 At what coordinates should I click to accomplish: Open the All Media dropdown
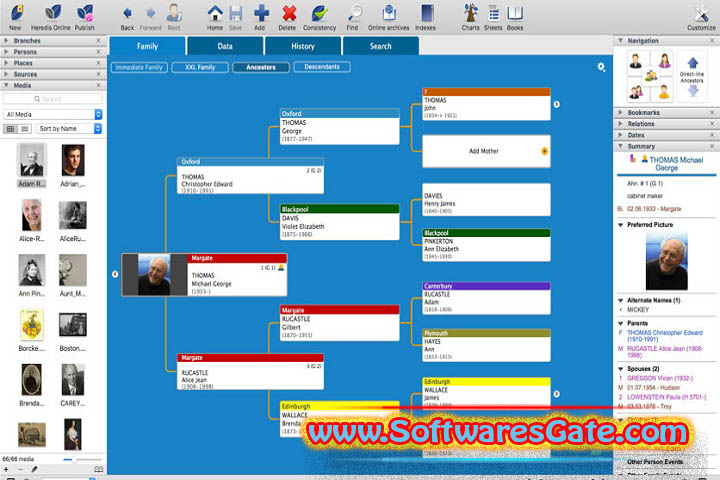point(53,114)
